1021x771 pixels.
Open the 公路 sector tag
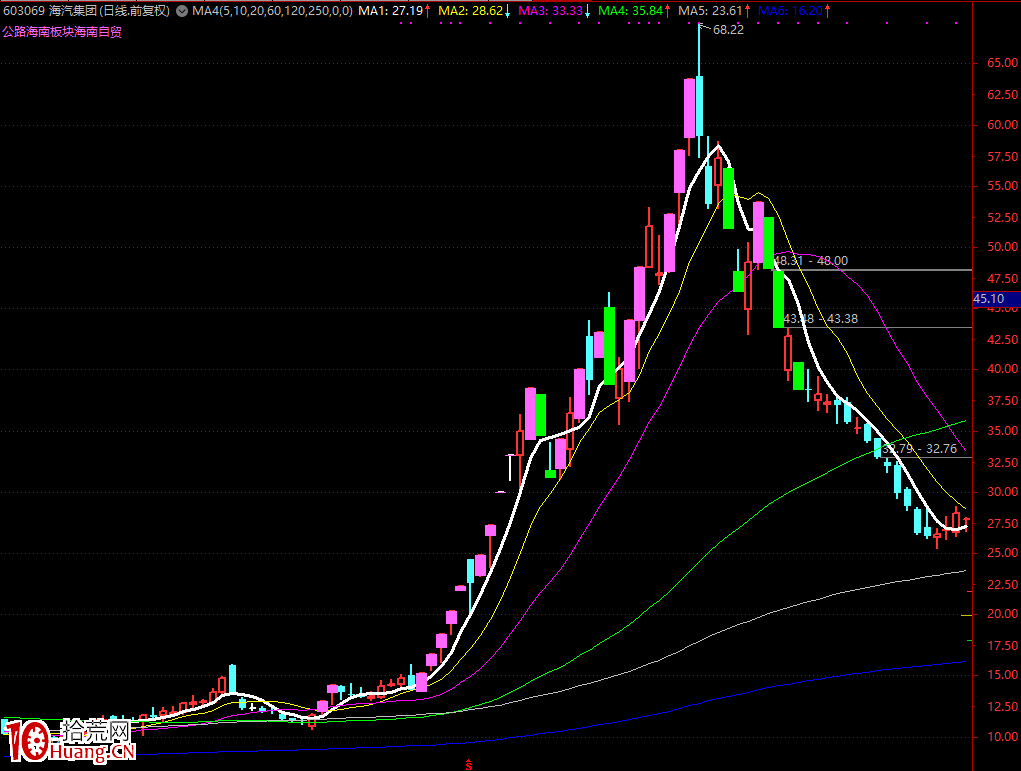pyautogui.click(x=14, y=31)
